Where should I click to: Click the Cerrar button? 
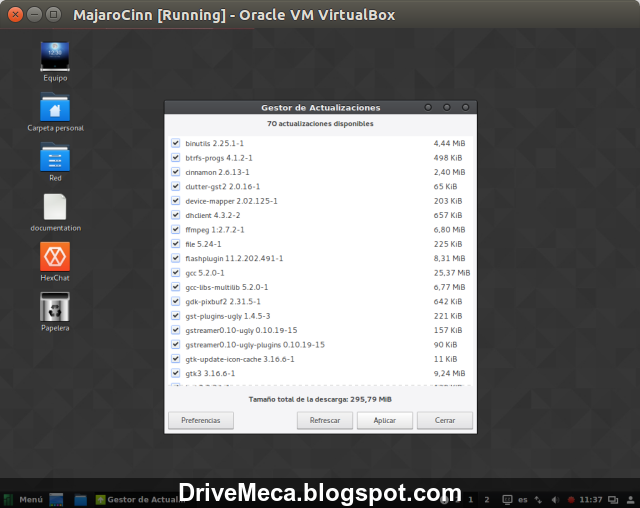[445, 420]
